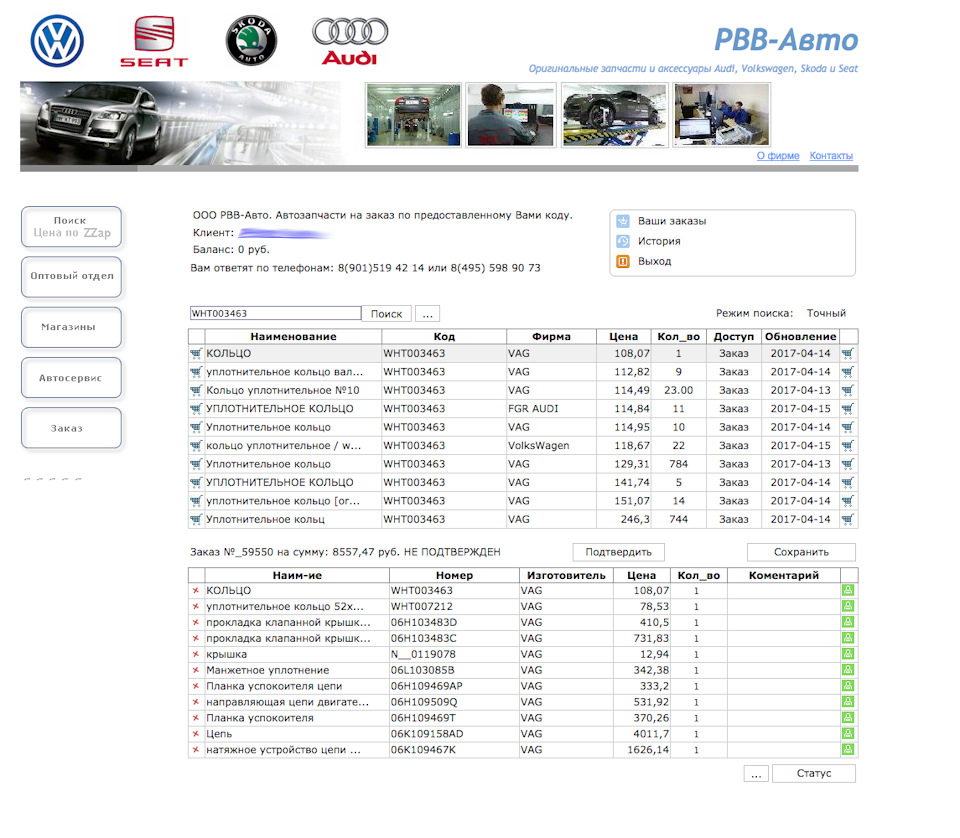Click cart icon before Кольцо уплотнительное №10
The width and height of the screenshot is (960, 838).
196,390
